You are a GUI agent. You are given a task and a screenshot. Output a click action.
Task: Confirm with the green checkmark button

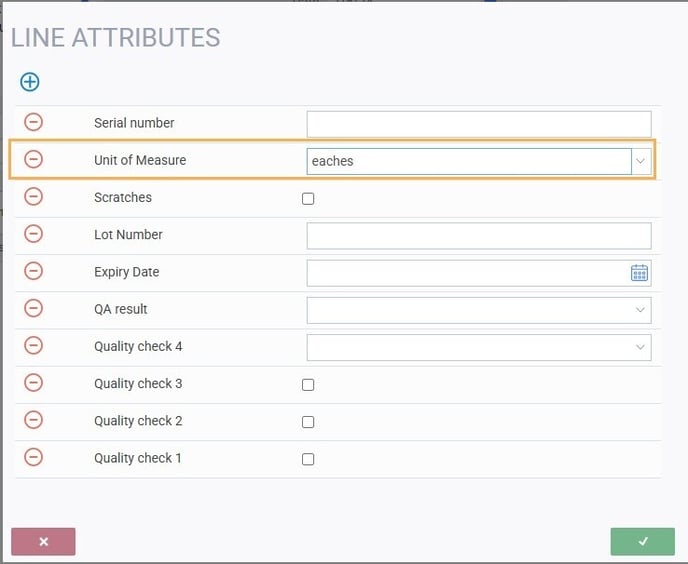643,542
